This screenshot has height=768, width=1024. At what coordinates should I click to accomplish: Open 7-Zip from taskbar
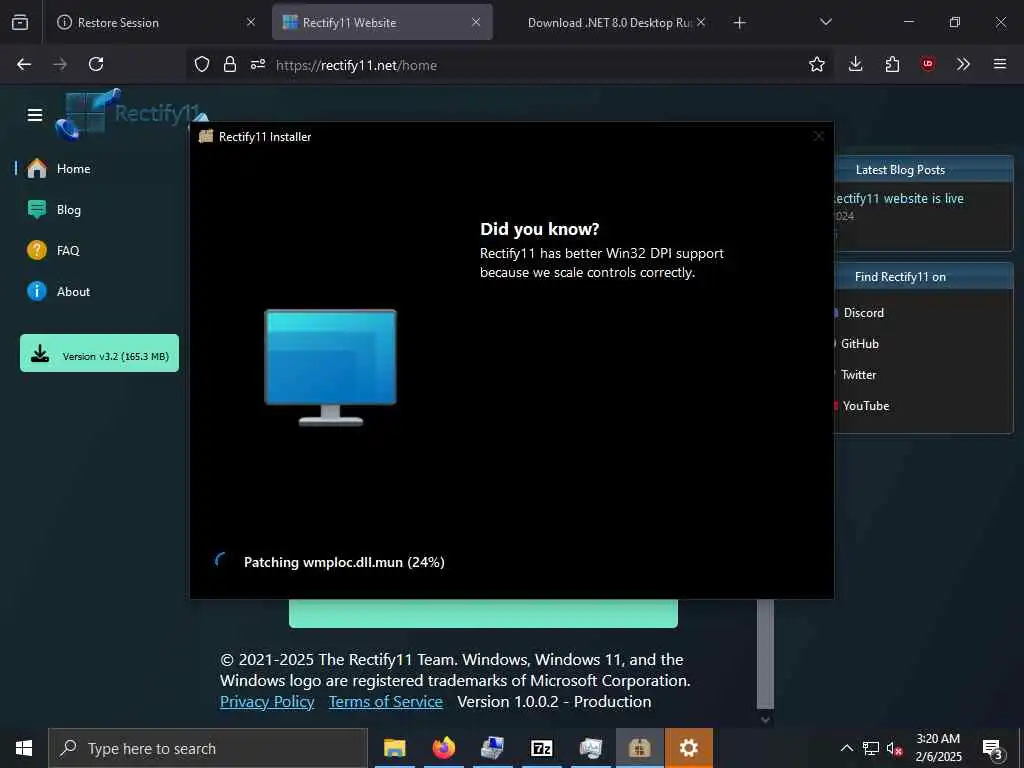click(x=541, y=748)
